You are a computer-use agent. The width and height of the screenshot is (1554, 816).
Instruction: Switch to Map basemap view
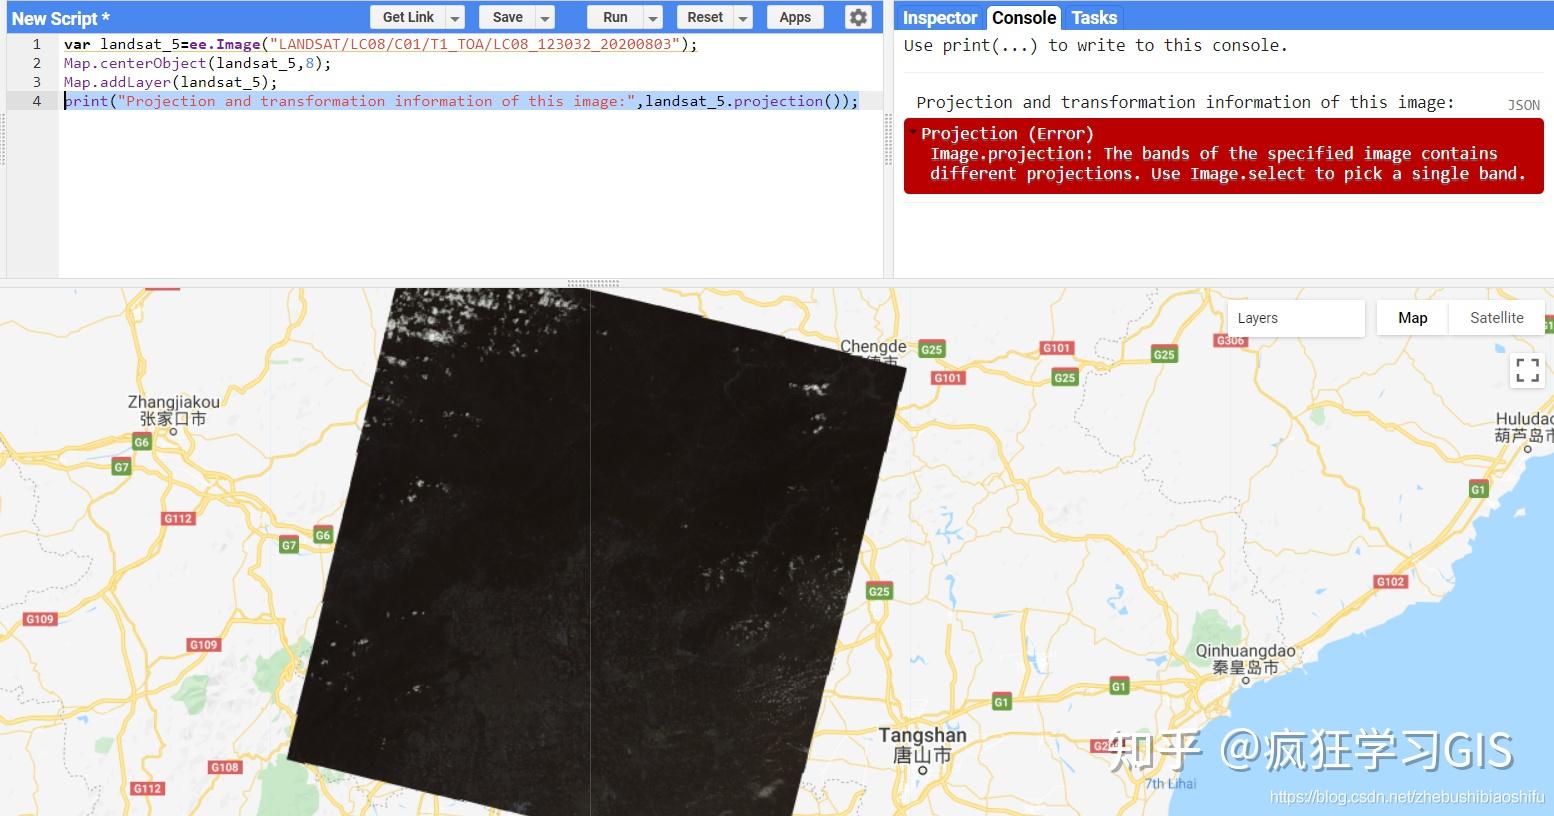[1412, 317]
